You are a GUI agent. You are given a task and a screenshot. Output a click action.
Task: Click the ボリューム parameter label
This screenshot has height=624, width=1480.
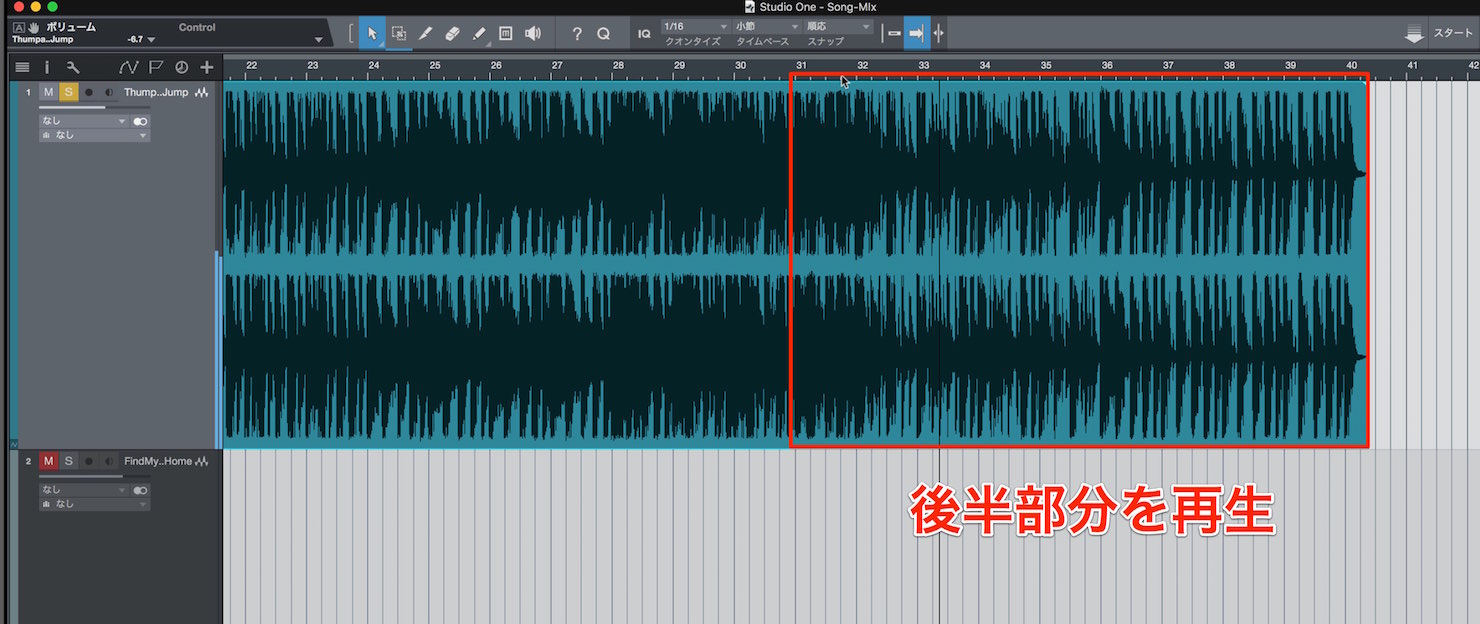point(71,27)
